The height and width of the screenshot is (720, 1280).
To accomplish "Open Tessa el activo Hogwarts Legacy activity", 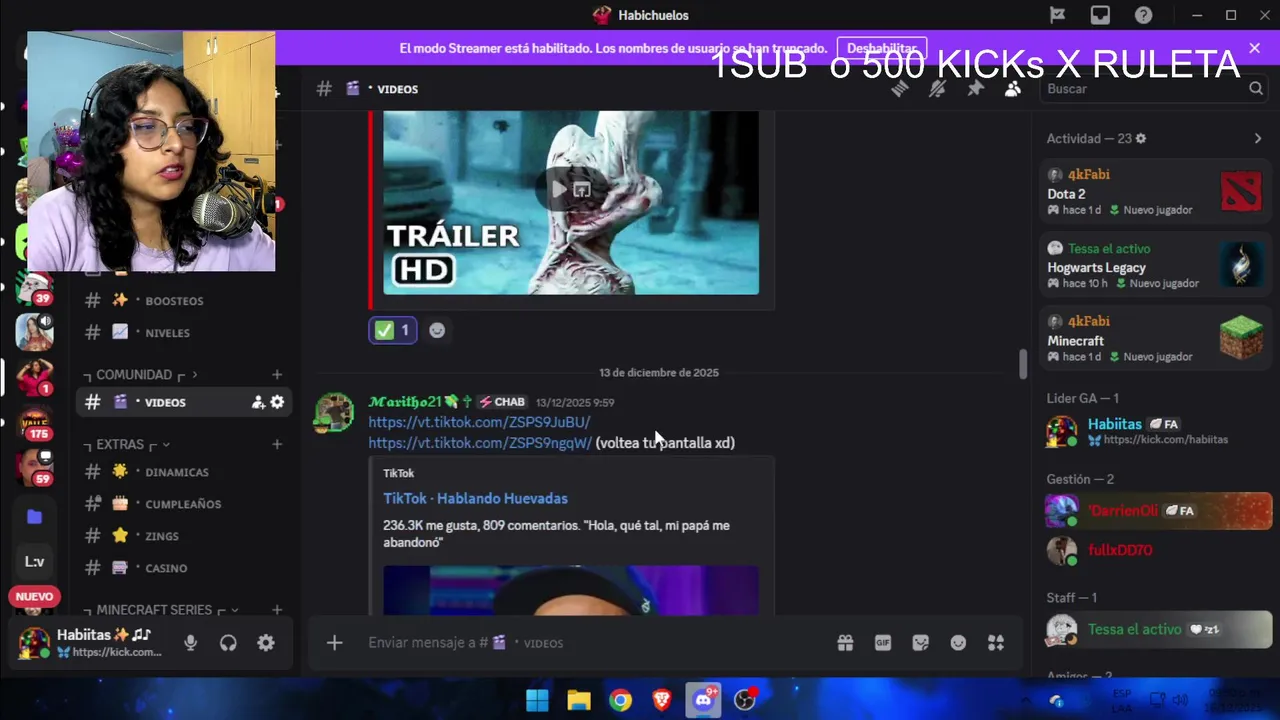I will point(1154,265).
